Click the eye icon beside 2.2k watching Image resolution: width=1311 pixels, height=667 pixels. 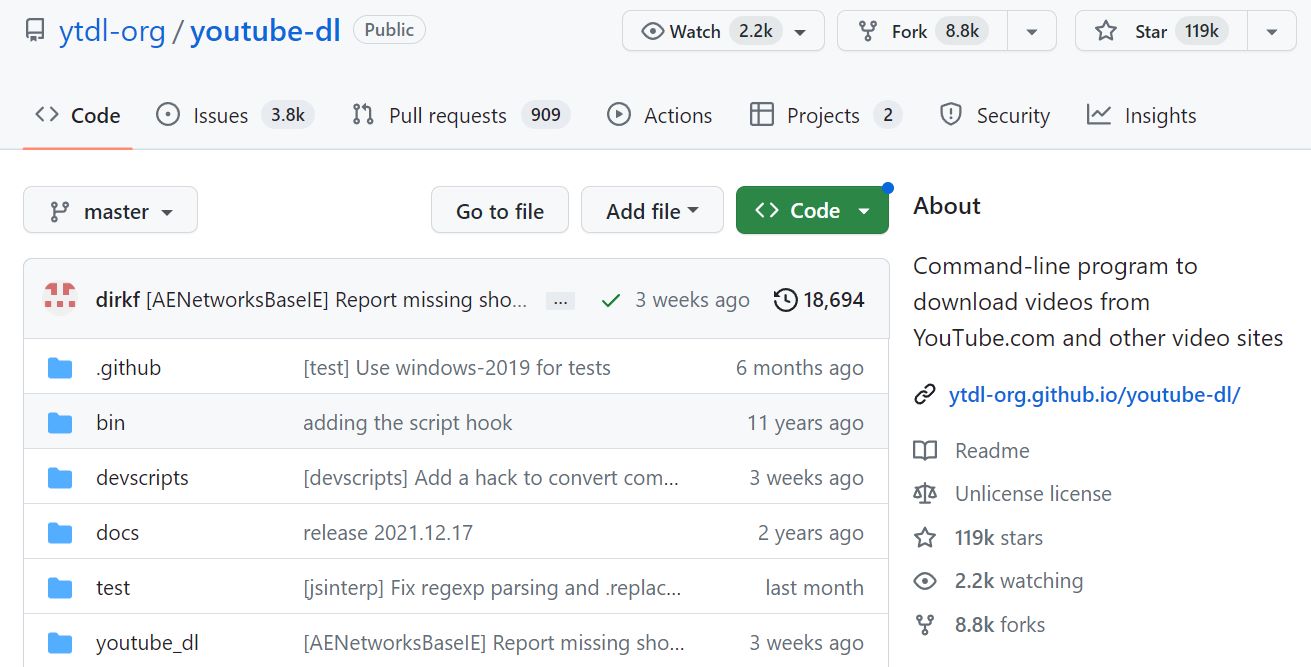(x=925, y=581)
